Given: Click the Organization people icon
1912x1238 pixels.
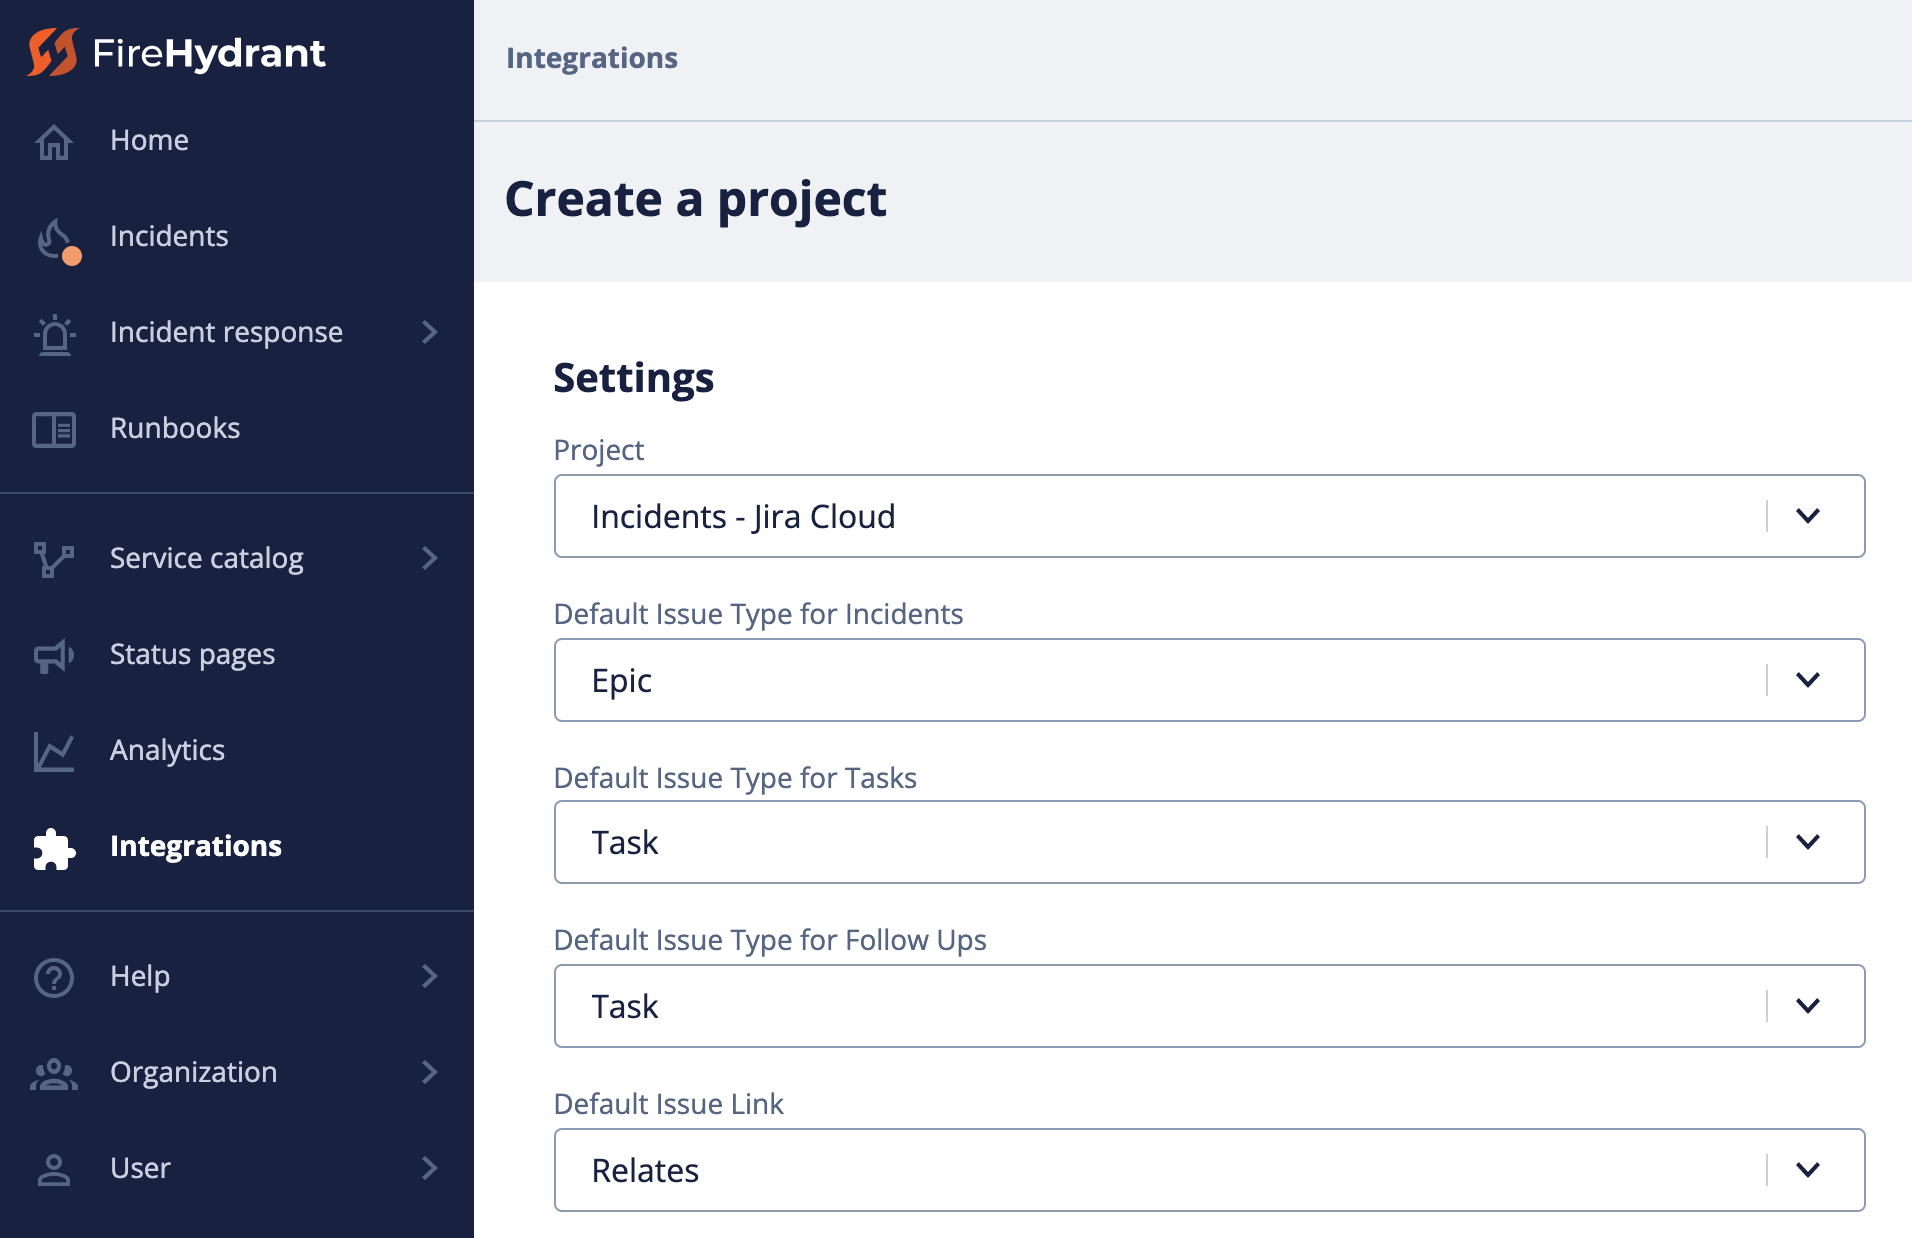Looking at the screenshot, I should [55, 1072].
